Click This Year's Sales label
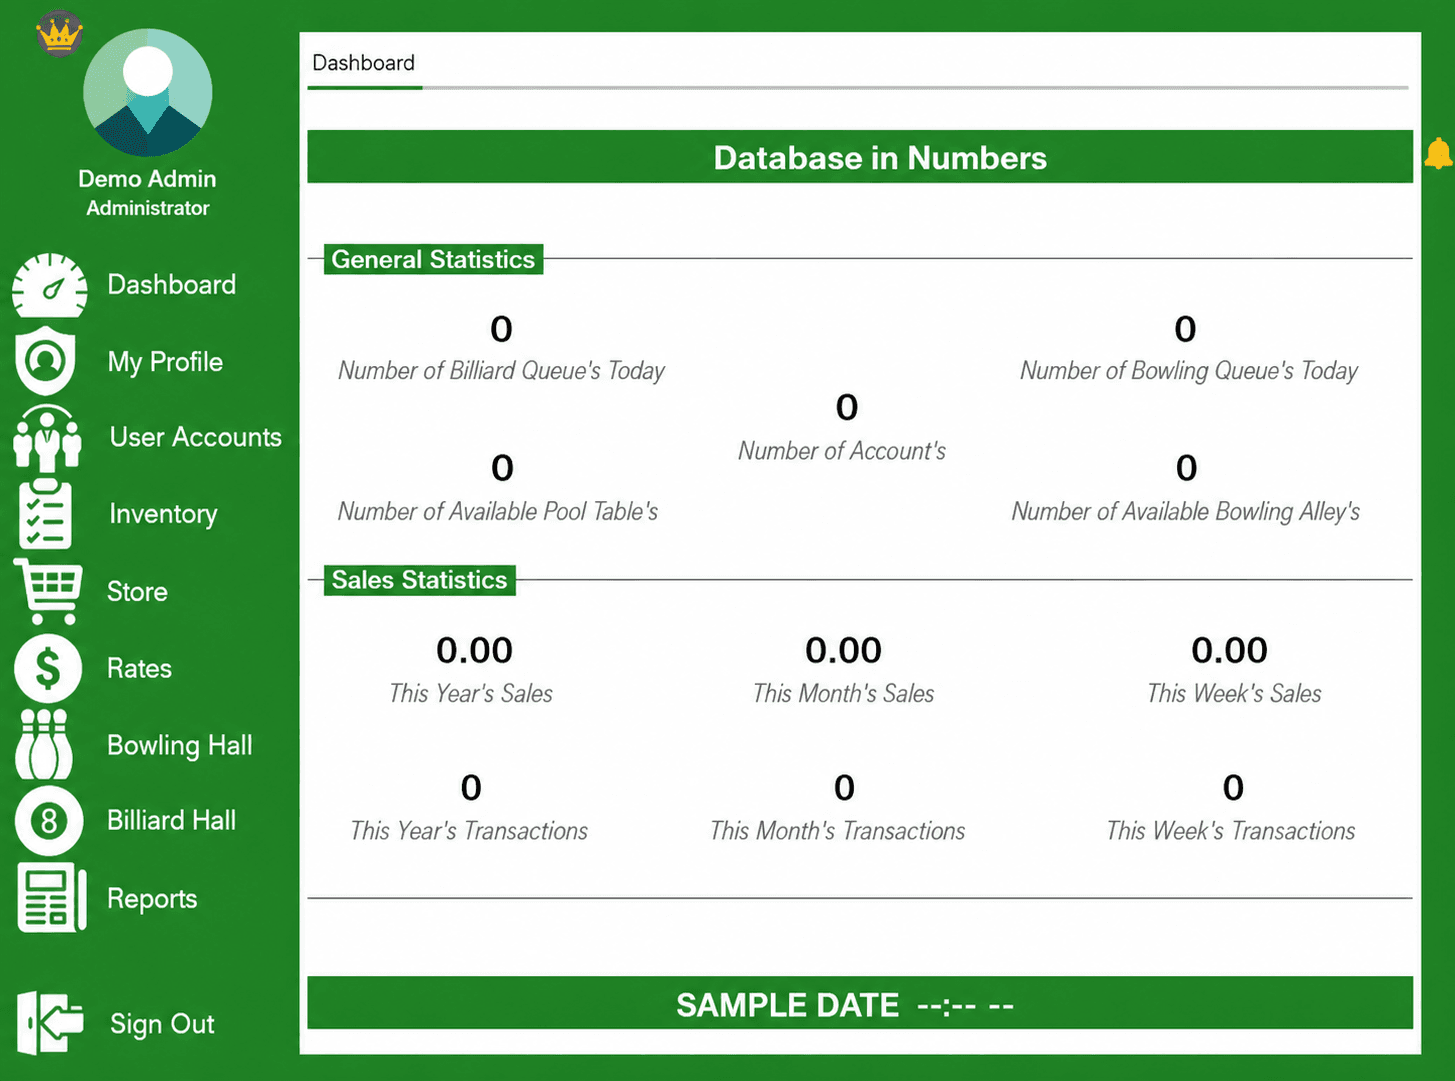The height and width of the screenshot is (1081, 1455). [471, 694]
